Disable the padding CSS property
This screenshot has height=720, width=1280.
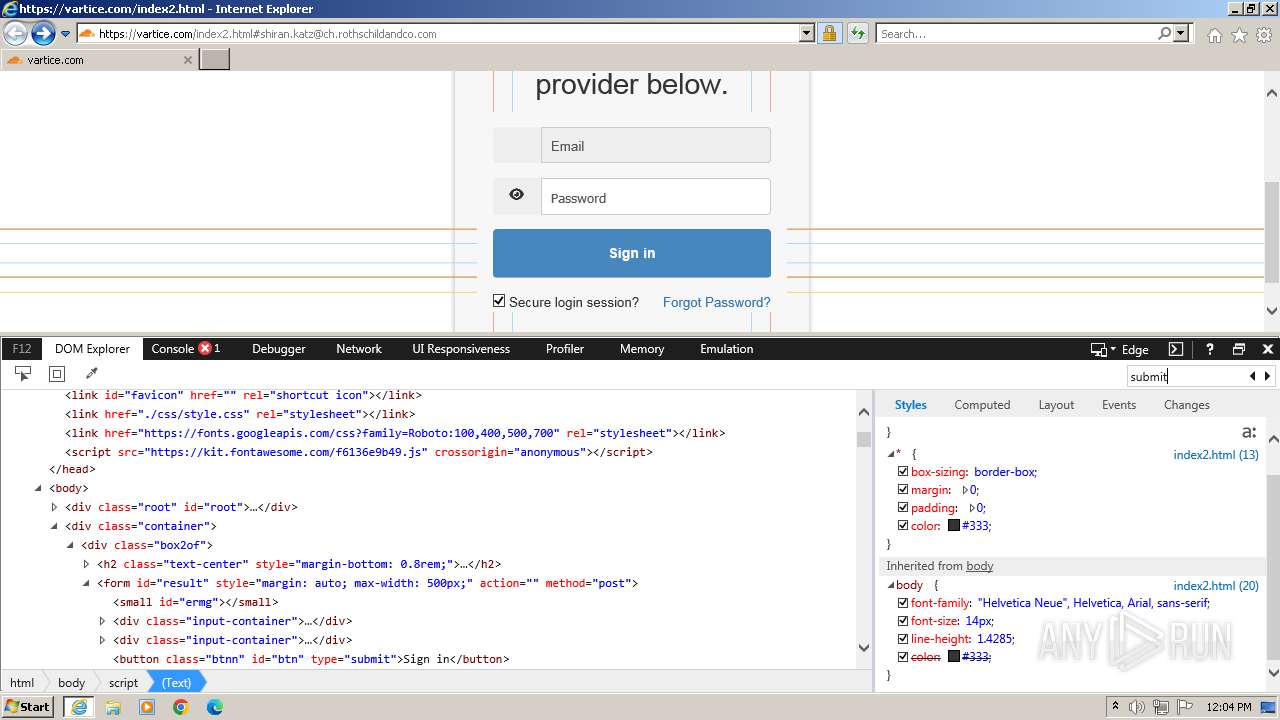[903, 508]
